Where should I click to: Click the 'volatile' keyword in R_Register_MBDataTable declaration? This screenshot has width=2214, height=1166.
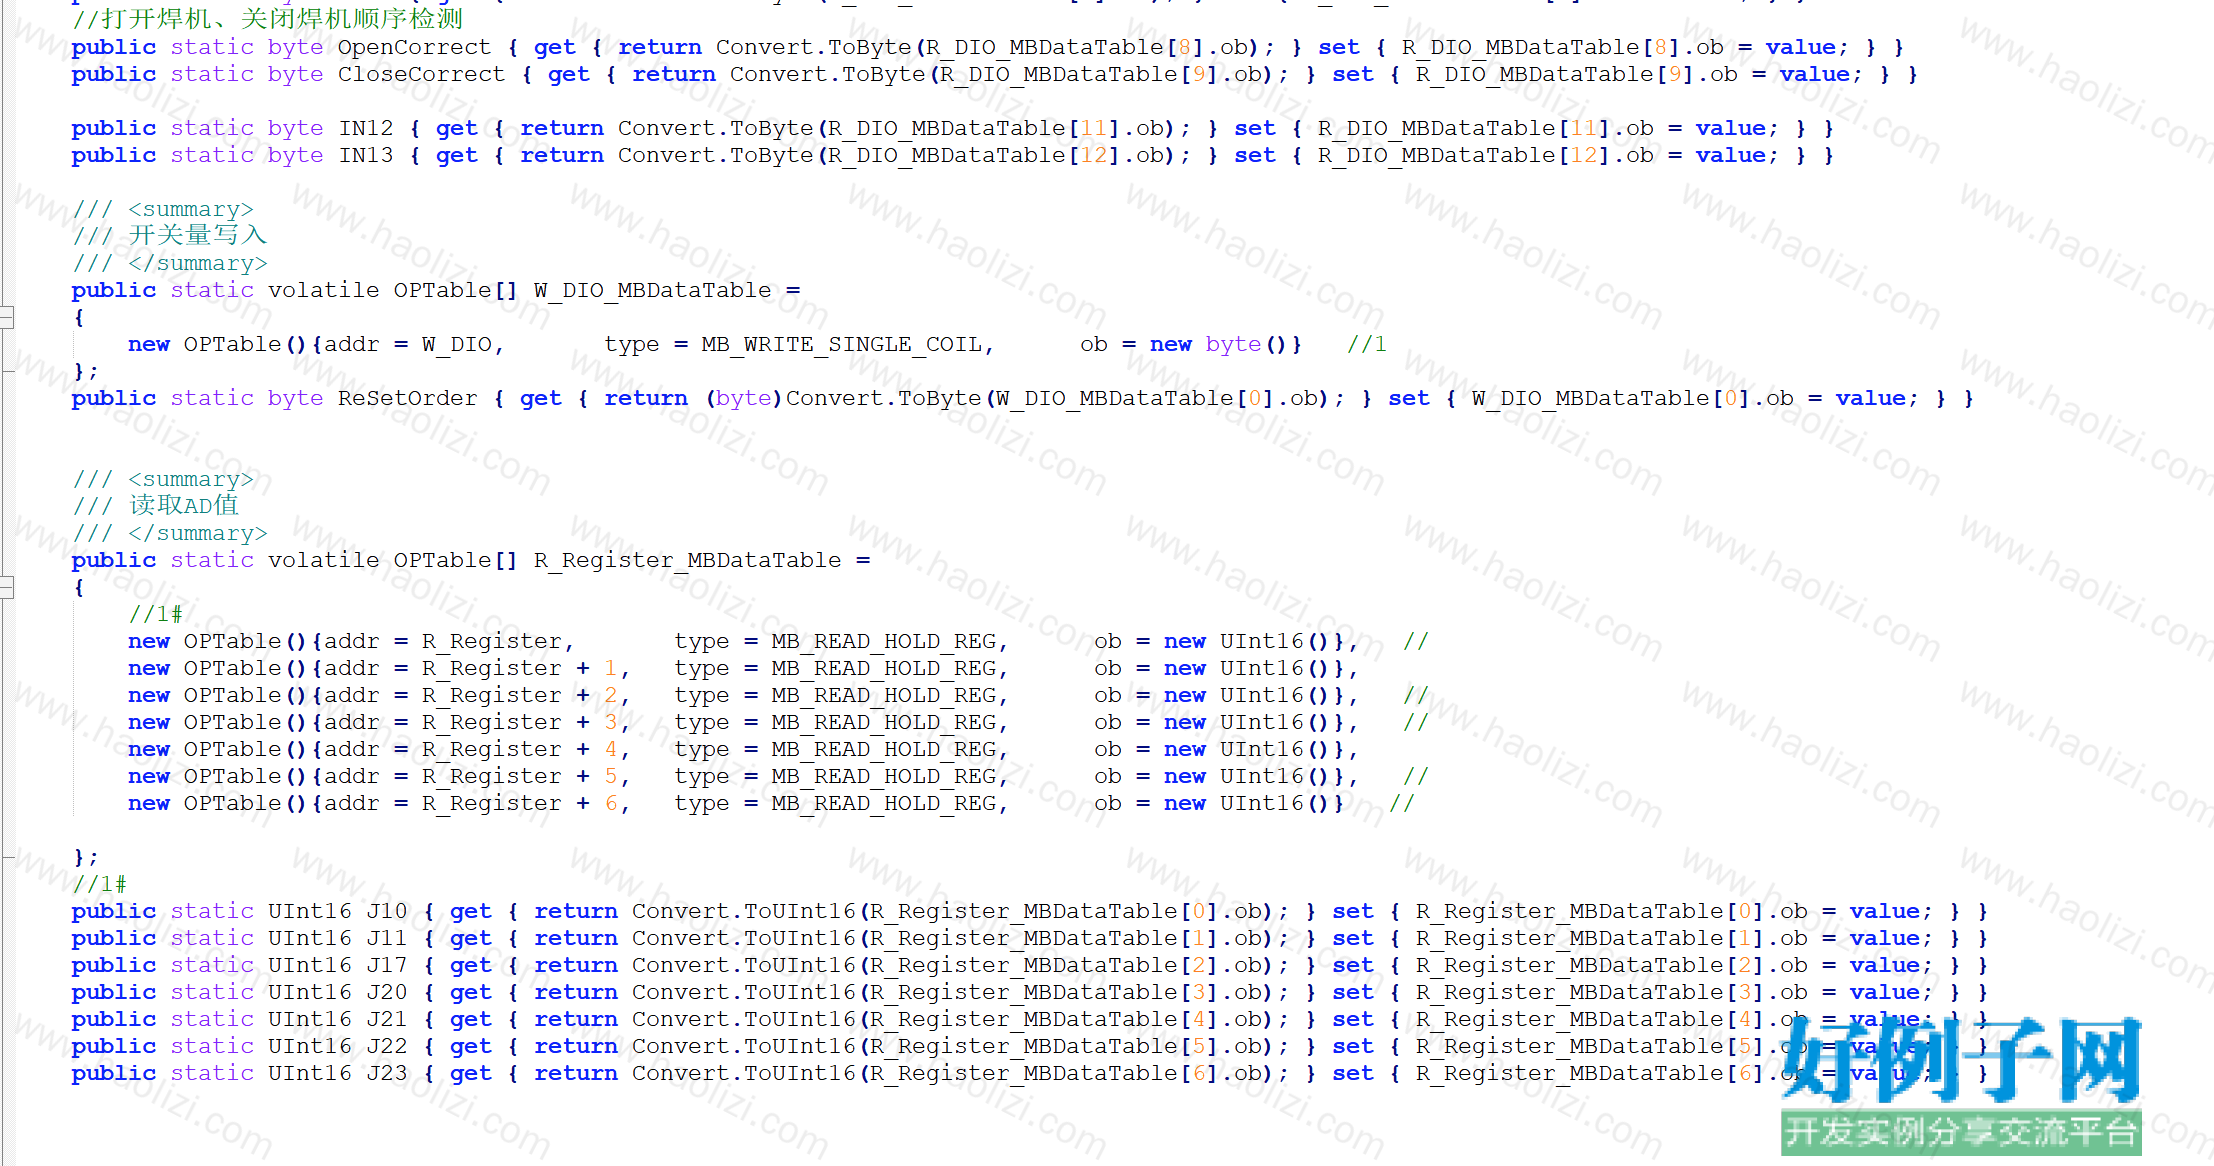click(323, 560)
